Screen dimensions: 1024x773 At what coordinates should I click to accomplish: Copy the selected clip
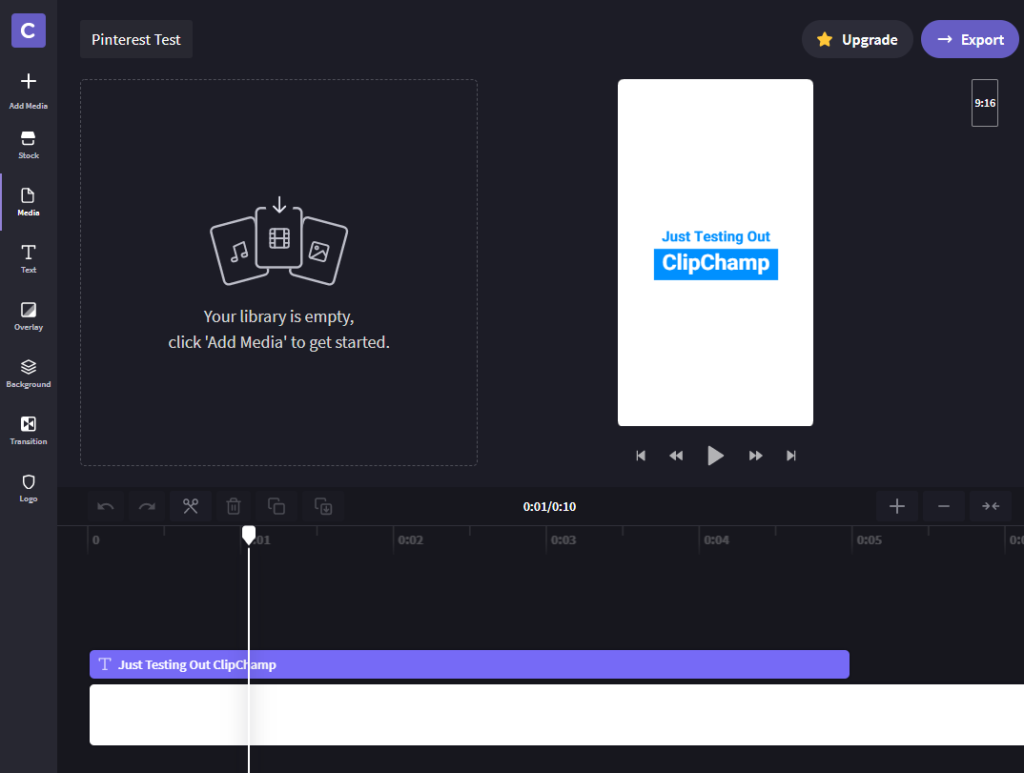point(276,506)
